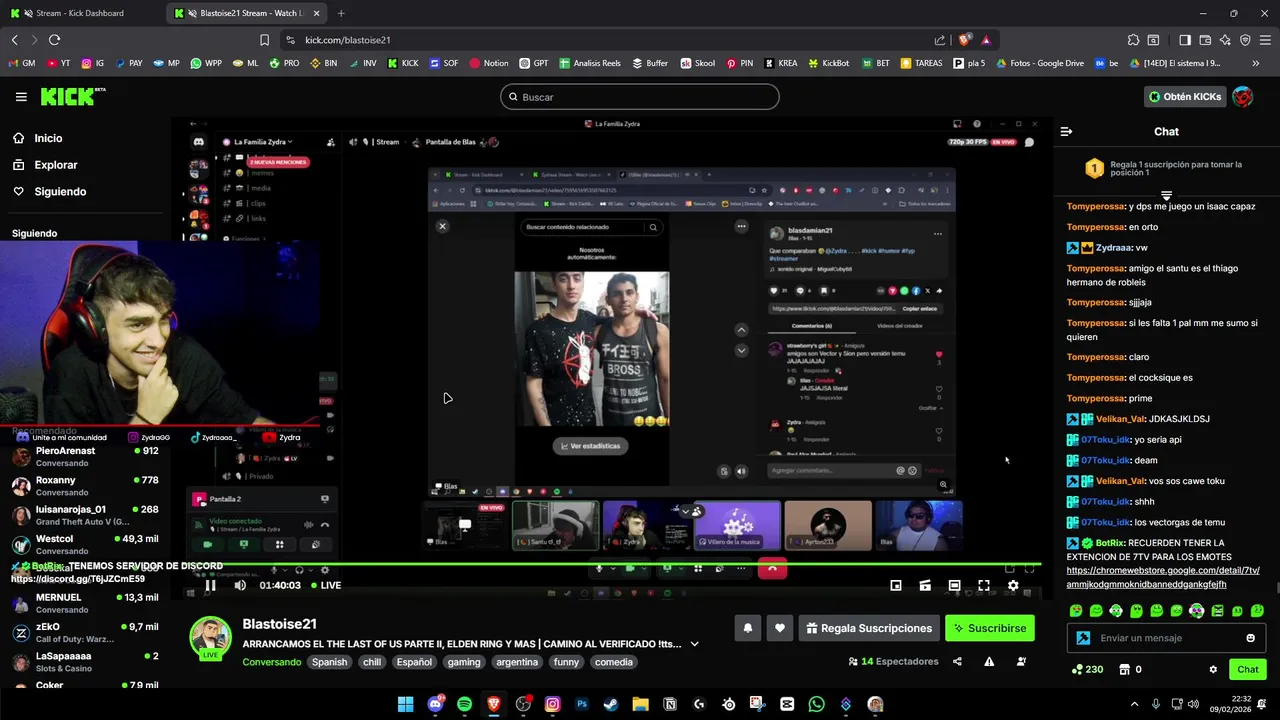Bookmark this page icon
Screen dimensions: 1280x720
click(264, 40)
